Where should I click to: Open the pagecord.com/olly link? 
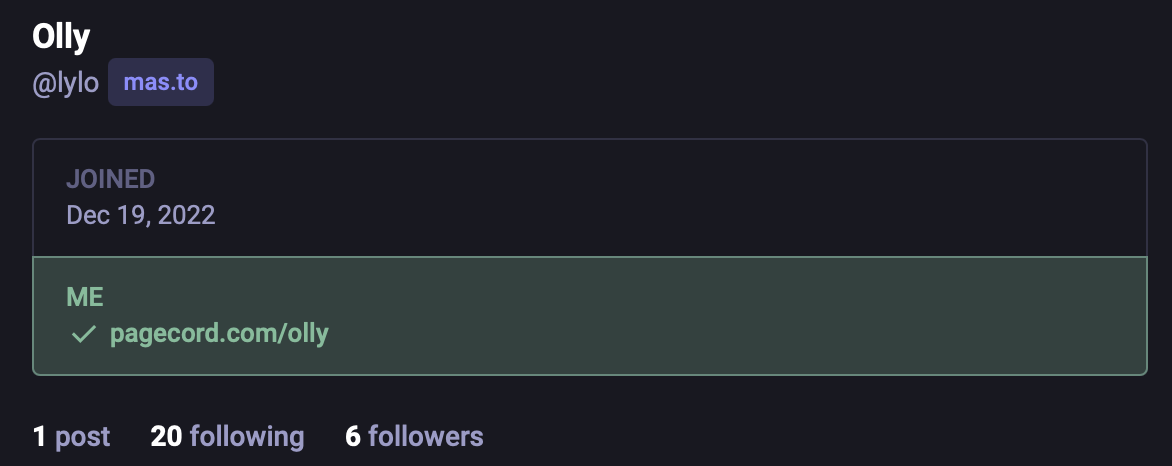pyautogui.click(x=219, y=333)
